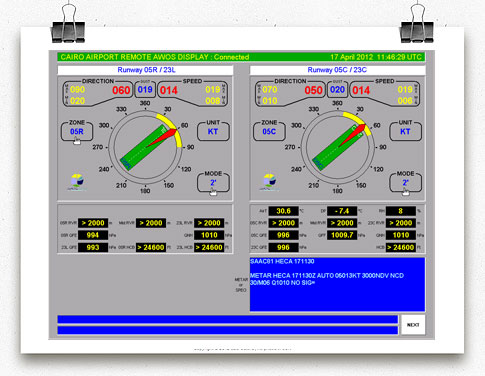Click the 05R zone selector
Screen dimensions: 485x376
point(77,132)
